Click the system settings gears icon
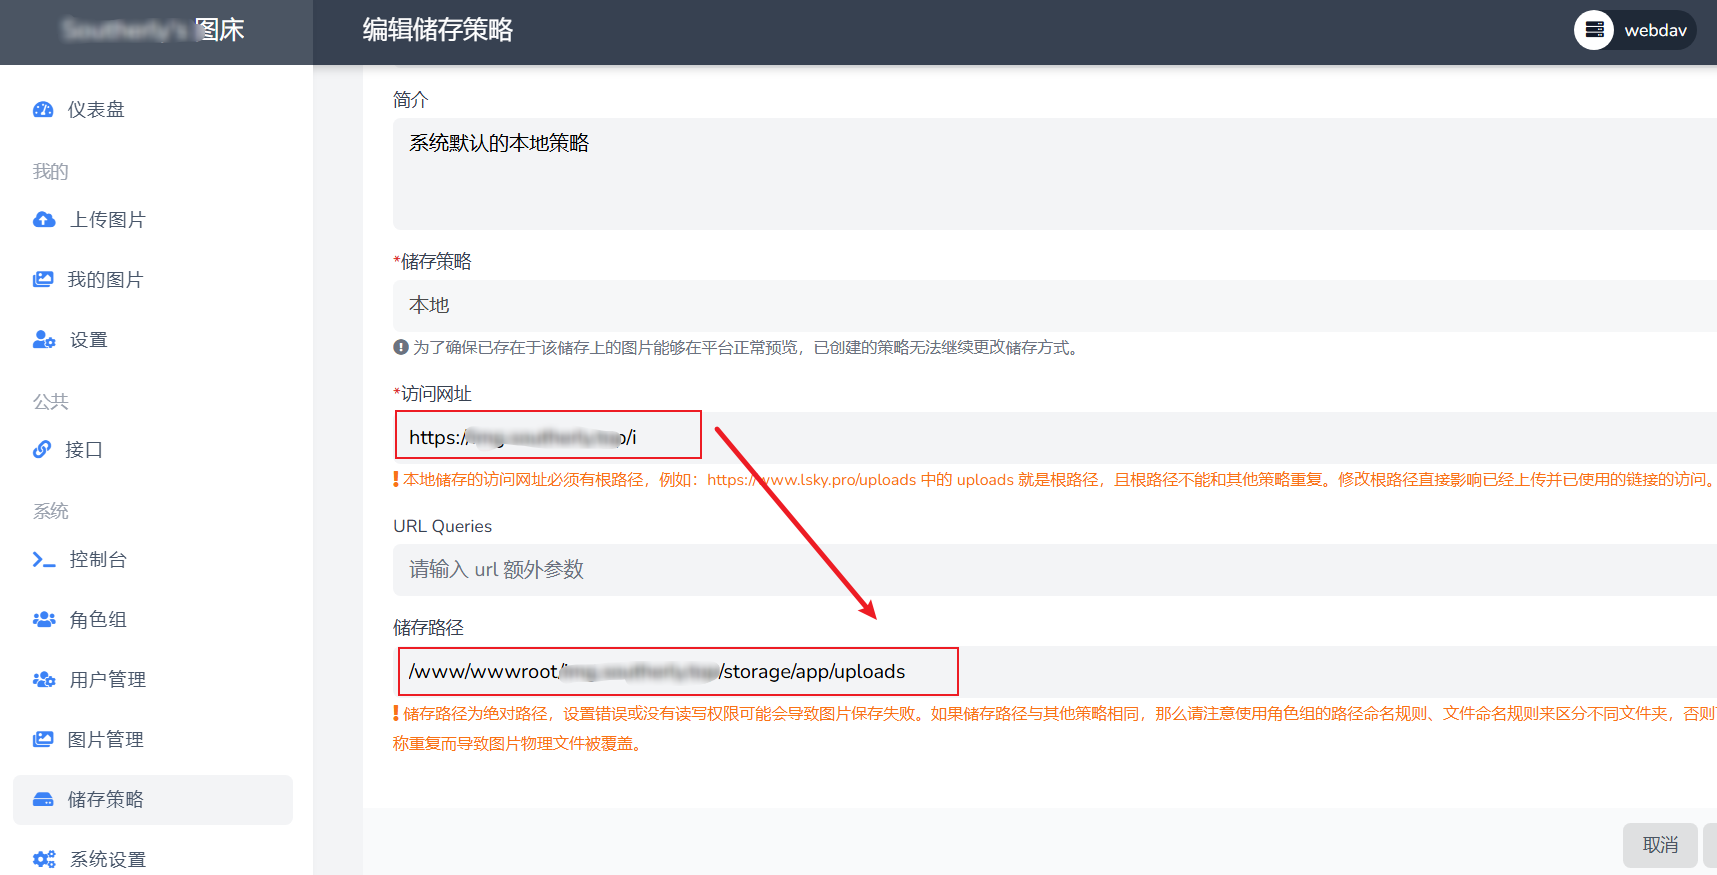The height and width of the screenshot is (875, 1717). (44, 860)
